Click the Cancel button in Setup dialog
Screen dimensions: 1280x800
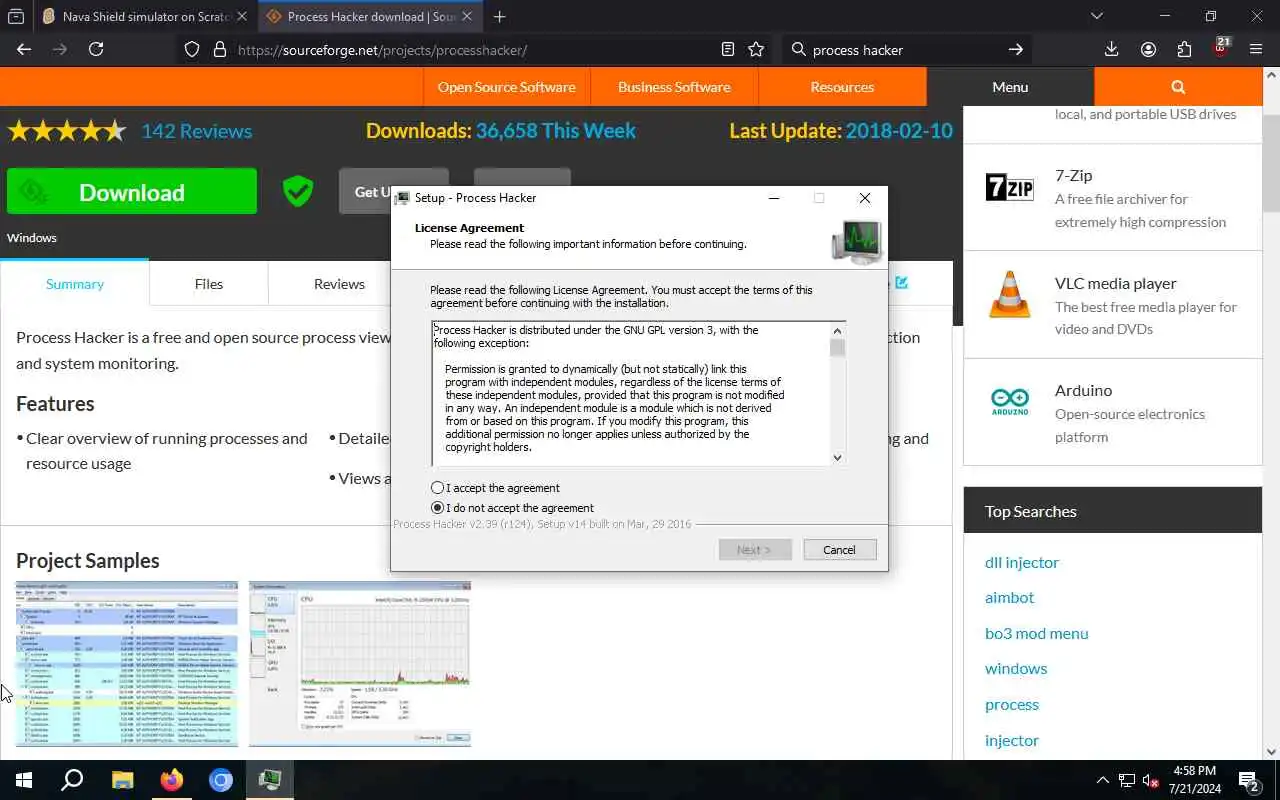click(x=839, y=550)
